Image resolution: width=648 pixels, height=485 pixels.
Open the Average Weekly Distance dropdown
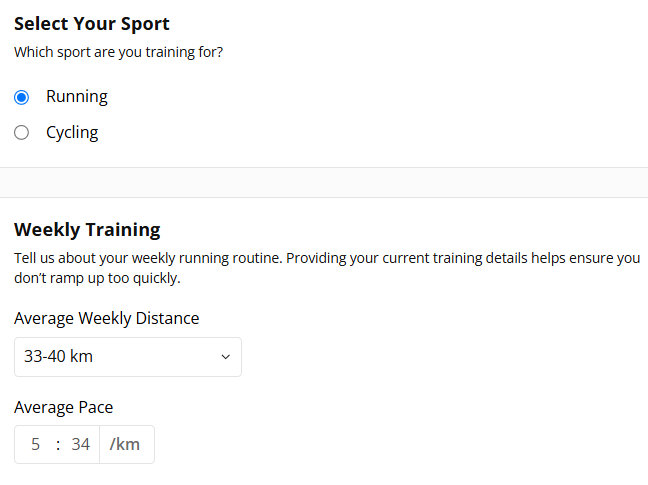(x=128, y=356)
